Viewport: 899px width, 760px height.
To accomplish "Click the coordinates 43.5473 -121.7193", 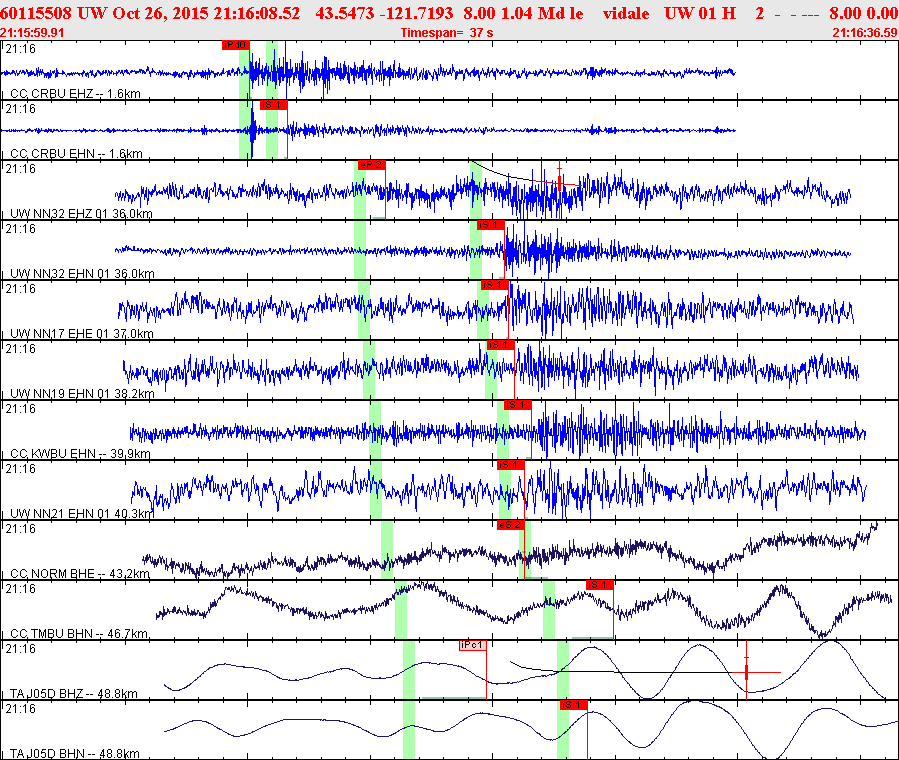I will tap(384, 13).
